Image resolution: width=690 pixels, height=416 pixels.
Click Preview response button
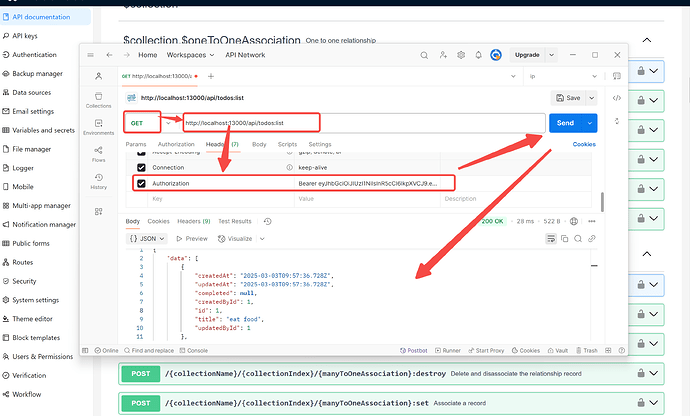(x=192, y=239)
